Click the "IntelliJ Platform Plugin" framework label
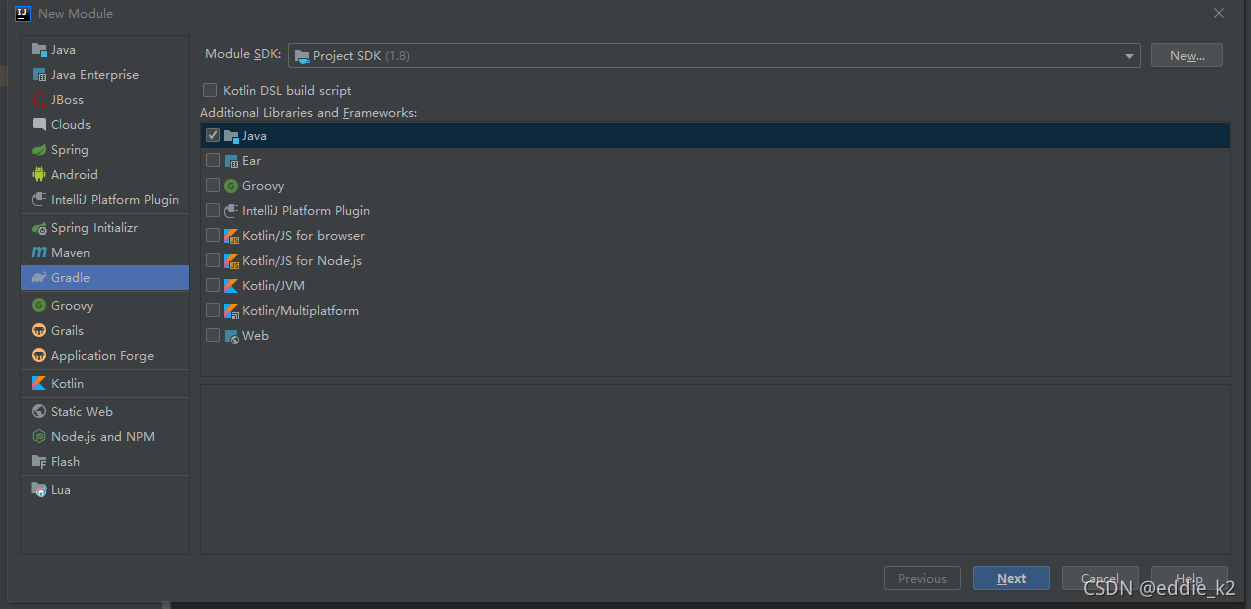 306,211
